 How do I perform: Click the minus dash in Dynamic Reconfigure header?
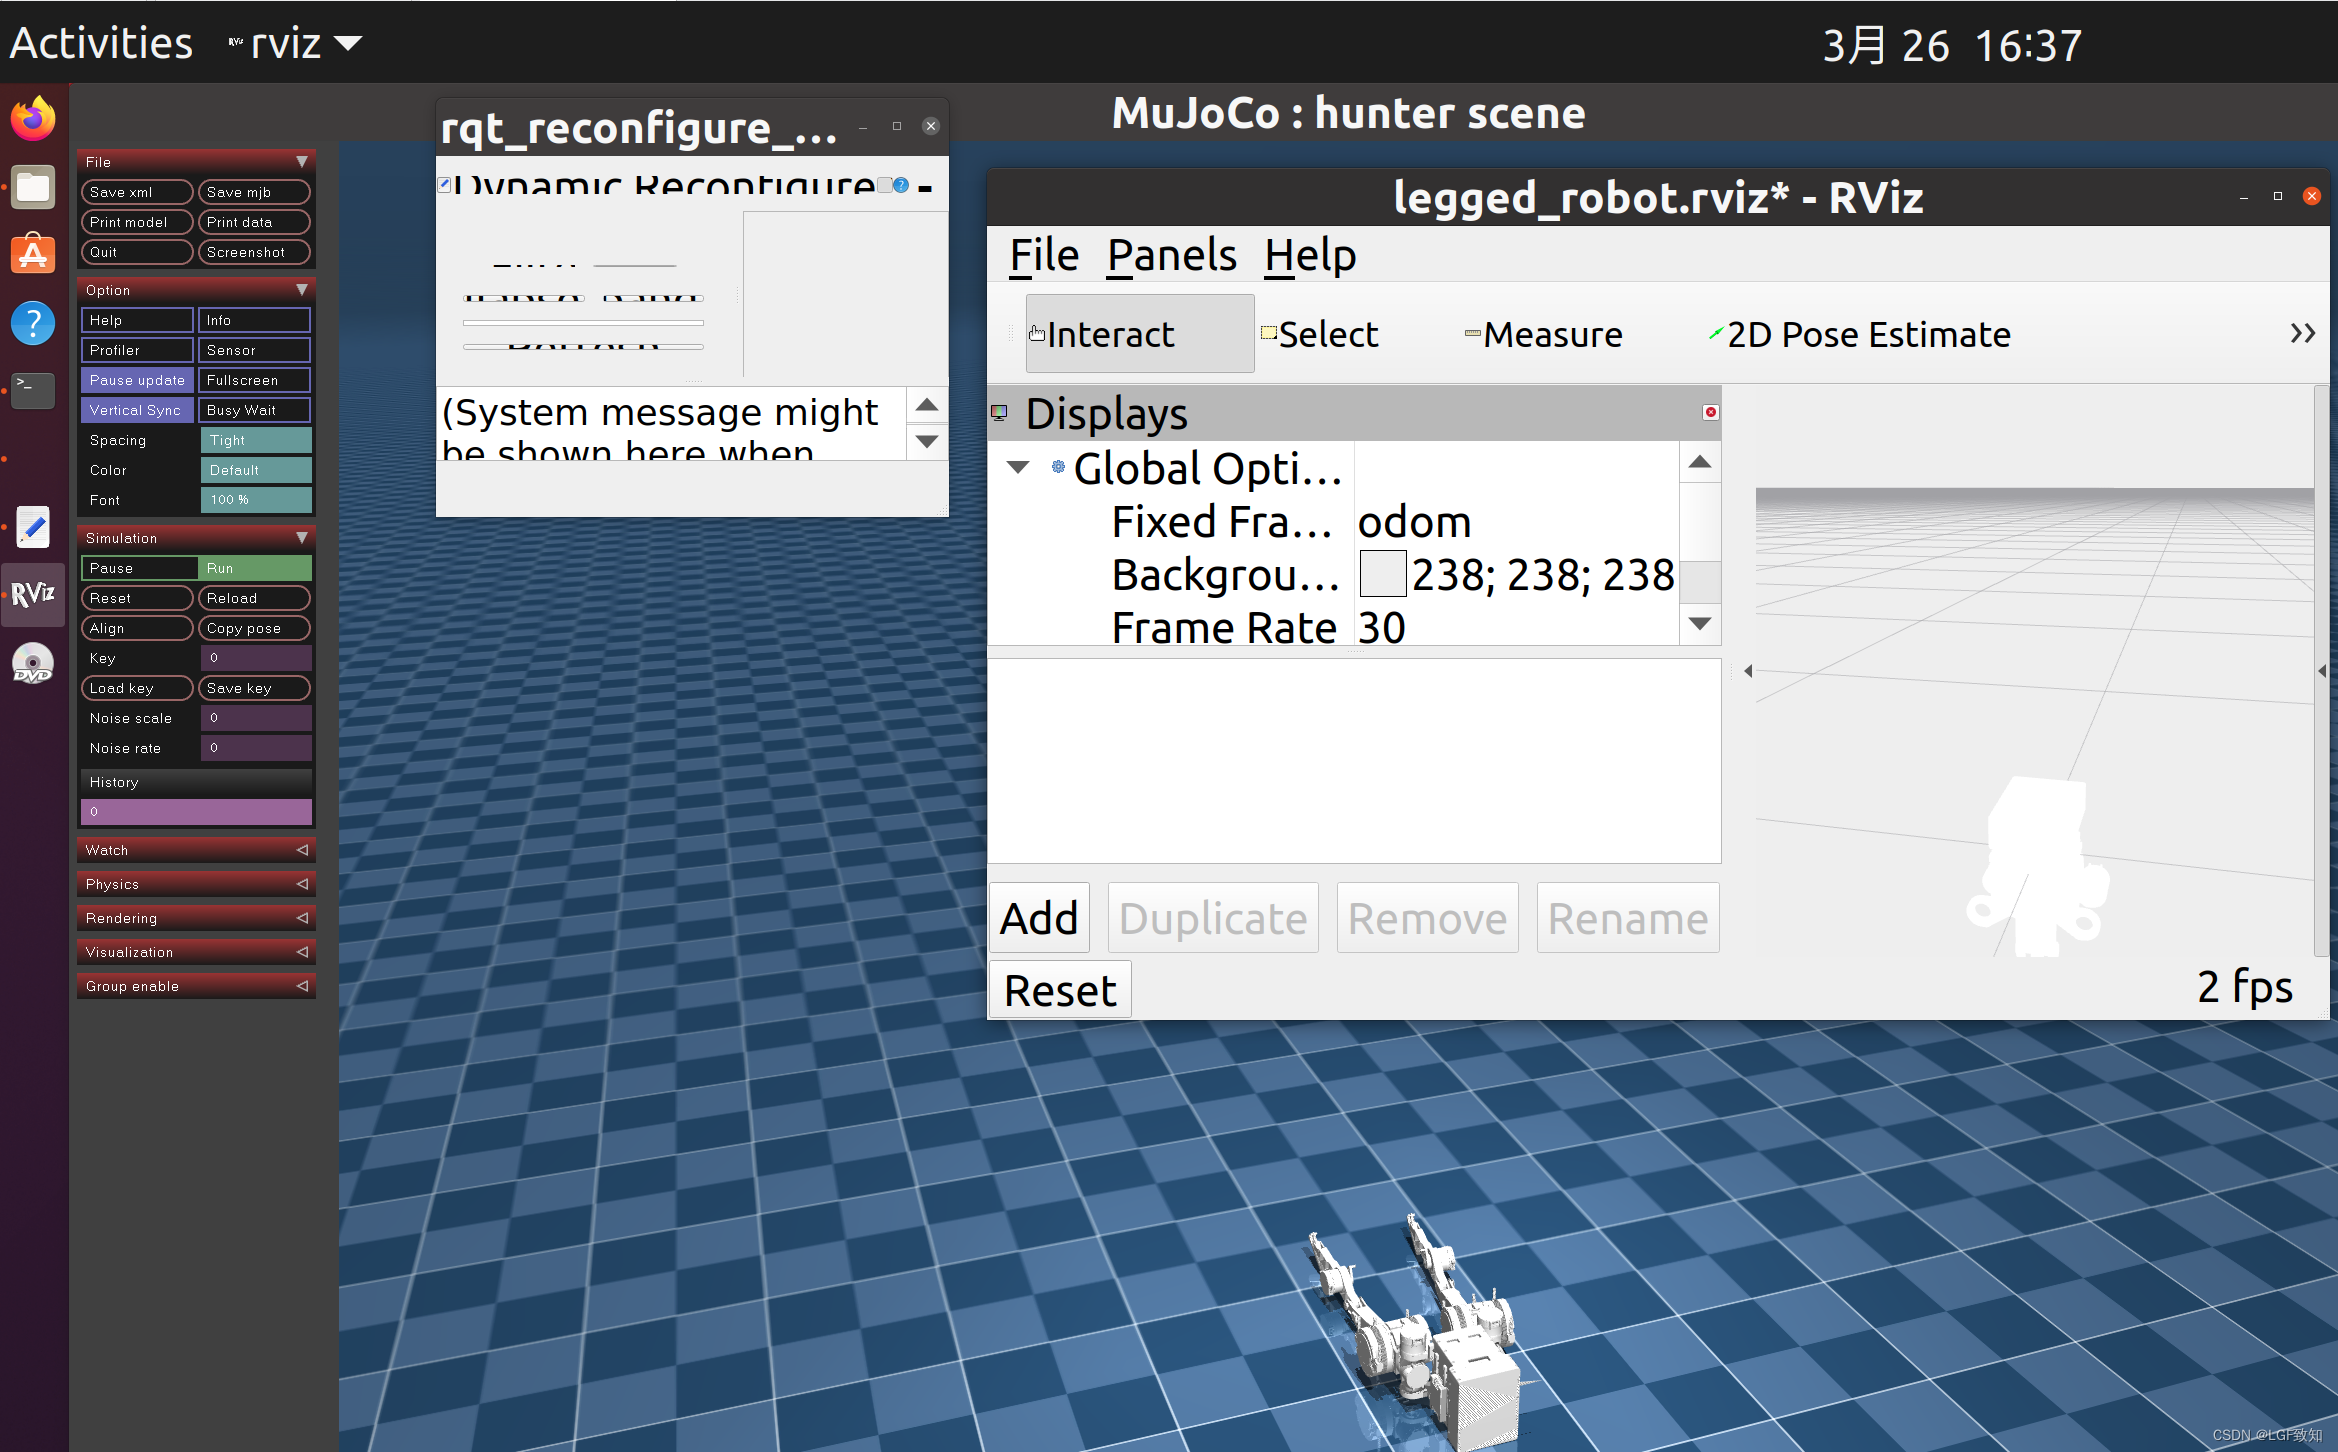[x=925, y=187]
